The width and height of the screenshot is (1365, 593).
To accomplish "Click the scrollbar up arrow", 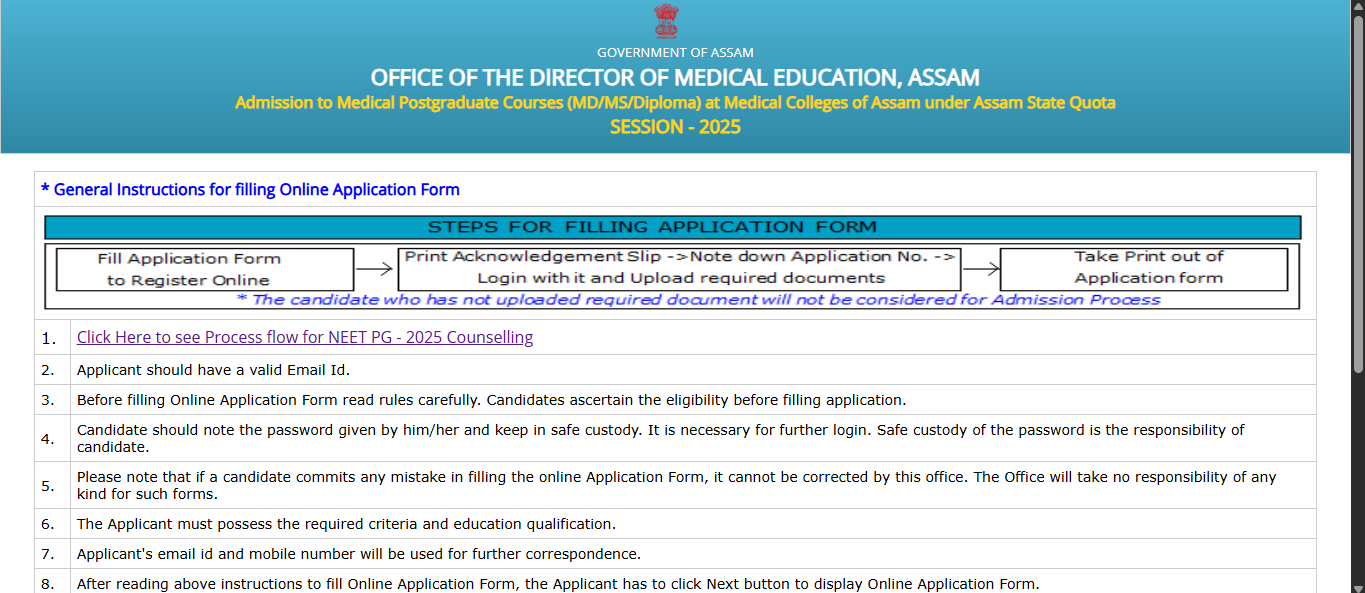I will [x=1358, y=7].
